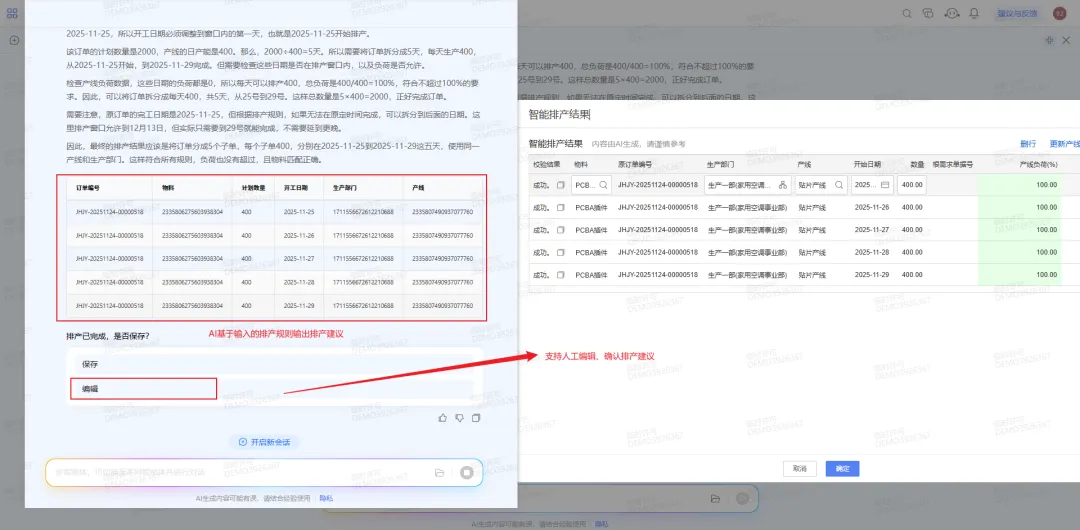Choose the 编辑 option in the chat

[x=90, y=388]
